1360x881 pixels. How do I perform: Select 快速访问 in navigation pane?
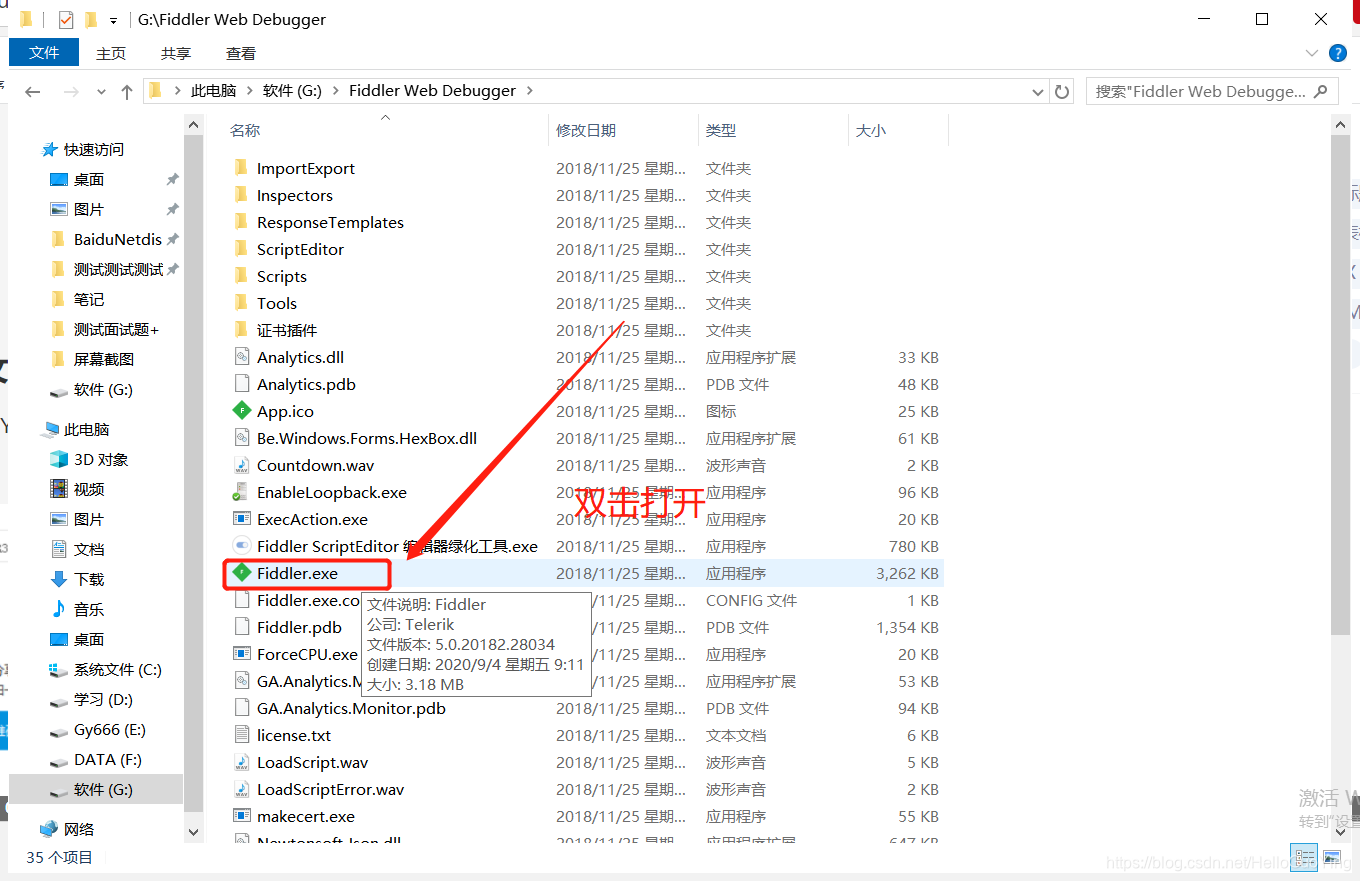click(x=94, y=149)
